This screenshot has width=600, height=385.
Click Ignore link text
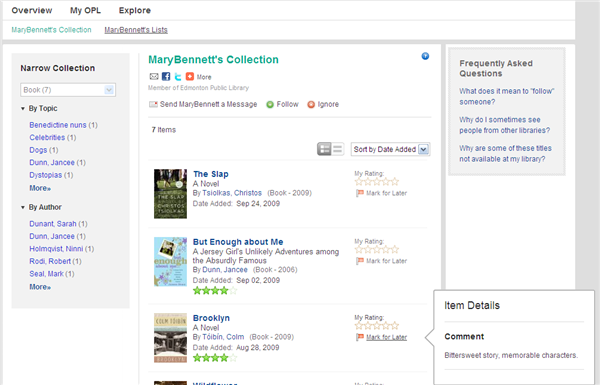click(328, 104)
